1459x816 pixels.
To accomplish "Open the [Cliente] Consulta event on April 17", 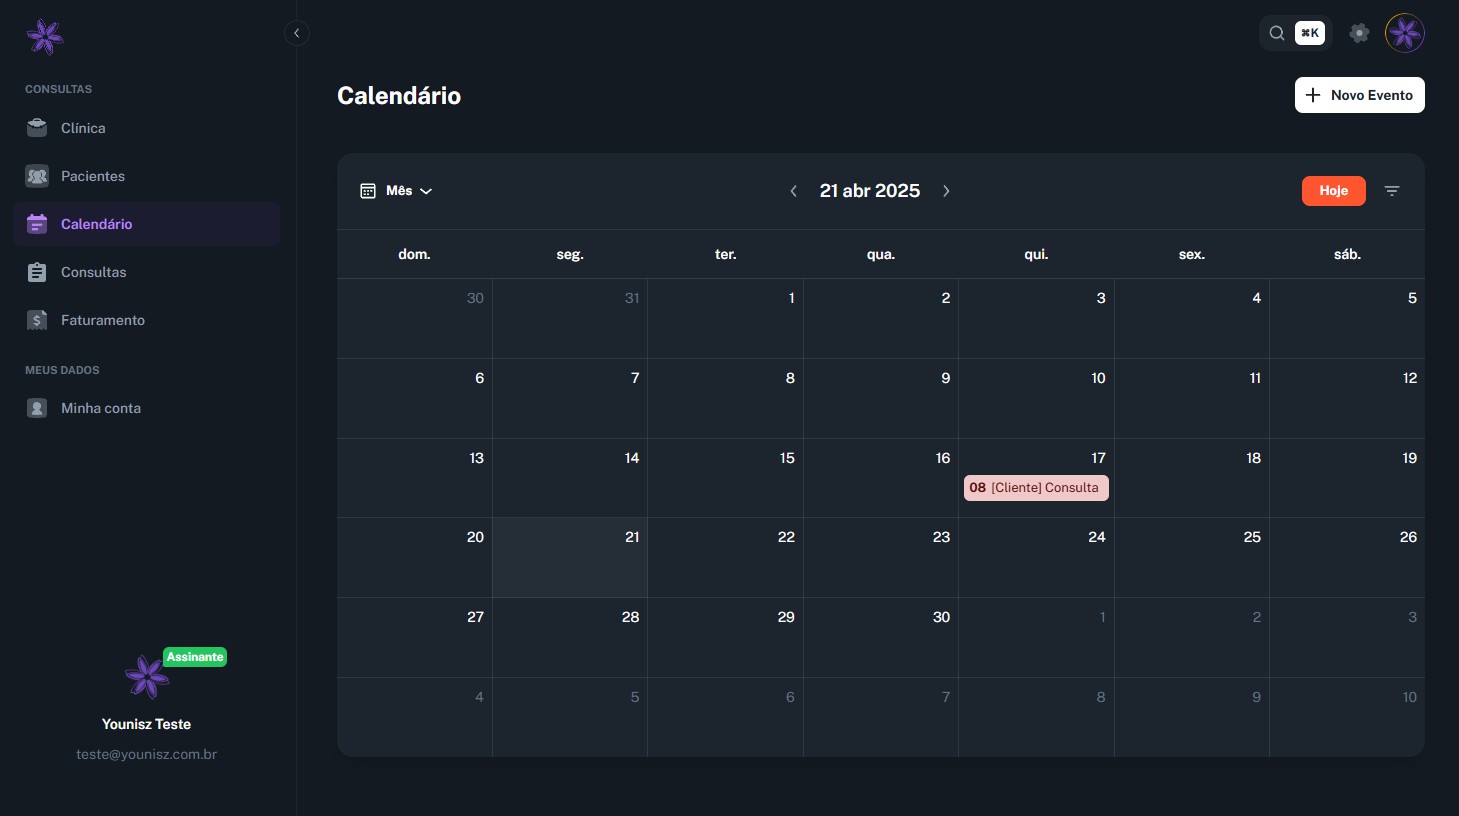I will [x=1036, y=488].
